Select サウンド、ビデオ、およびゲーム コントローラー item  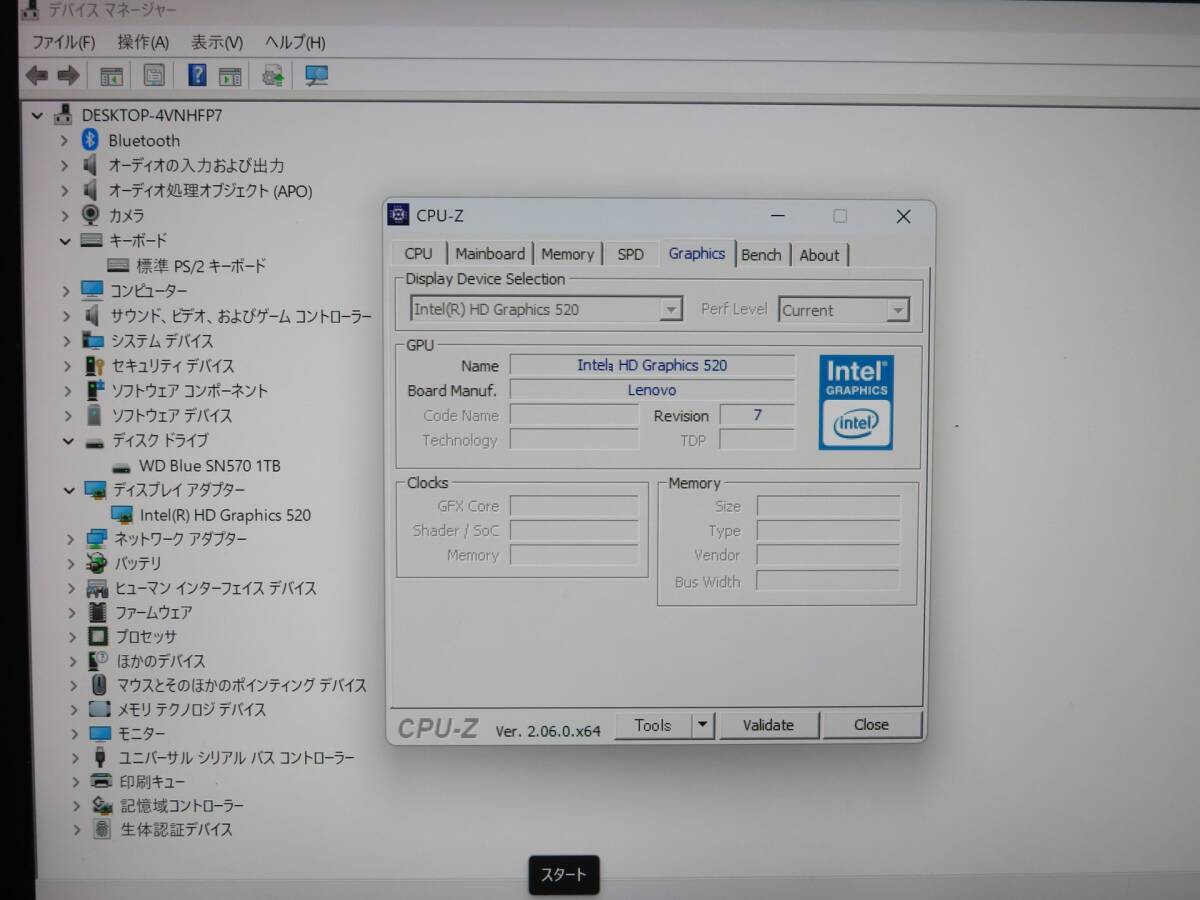241,316
